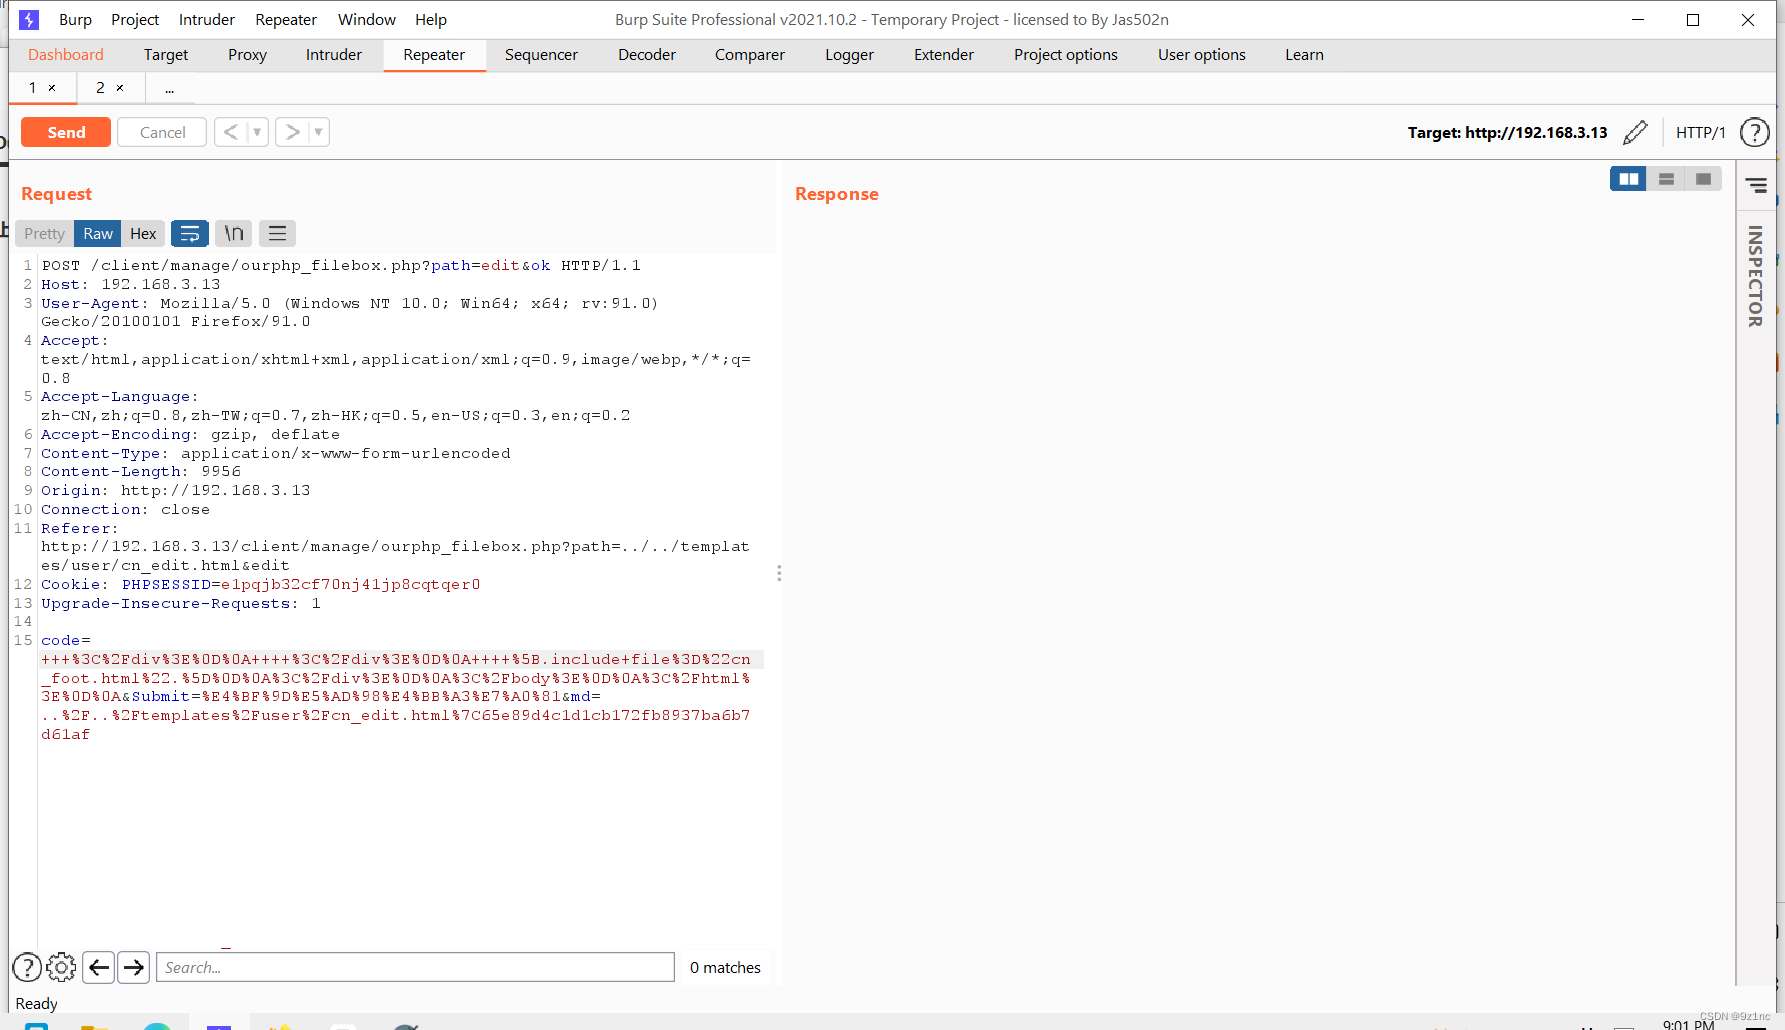Open the Intruder menu in menu bar
Viewport: 1785px width, 1030px height.
click(207, 19)
